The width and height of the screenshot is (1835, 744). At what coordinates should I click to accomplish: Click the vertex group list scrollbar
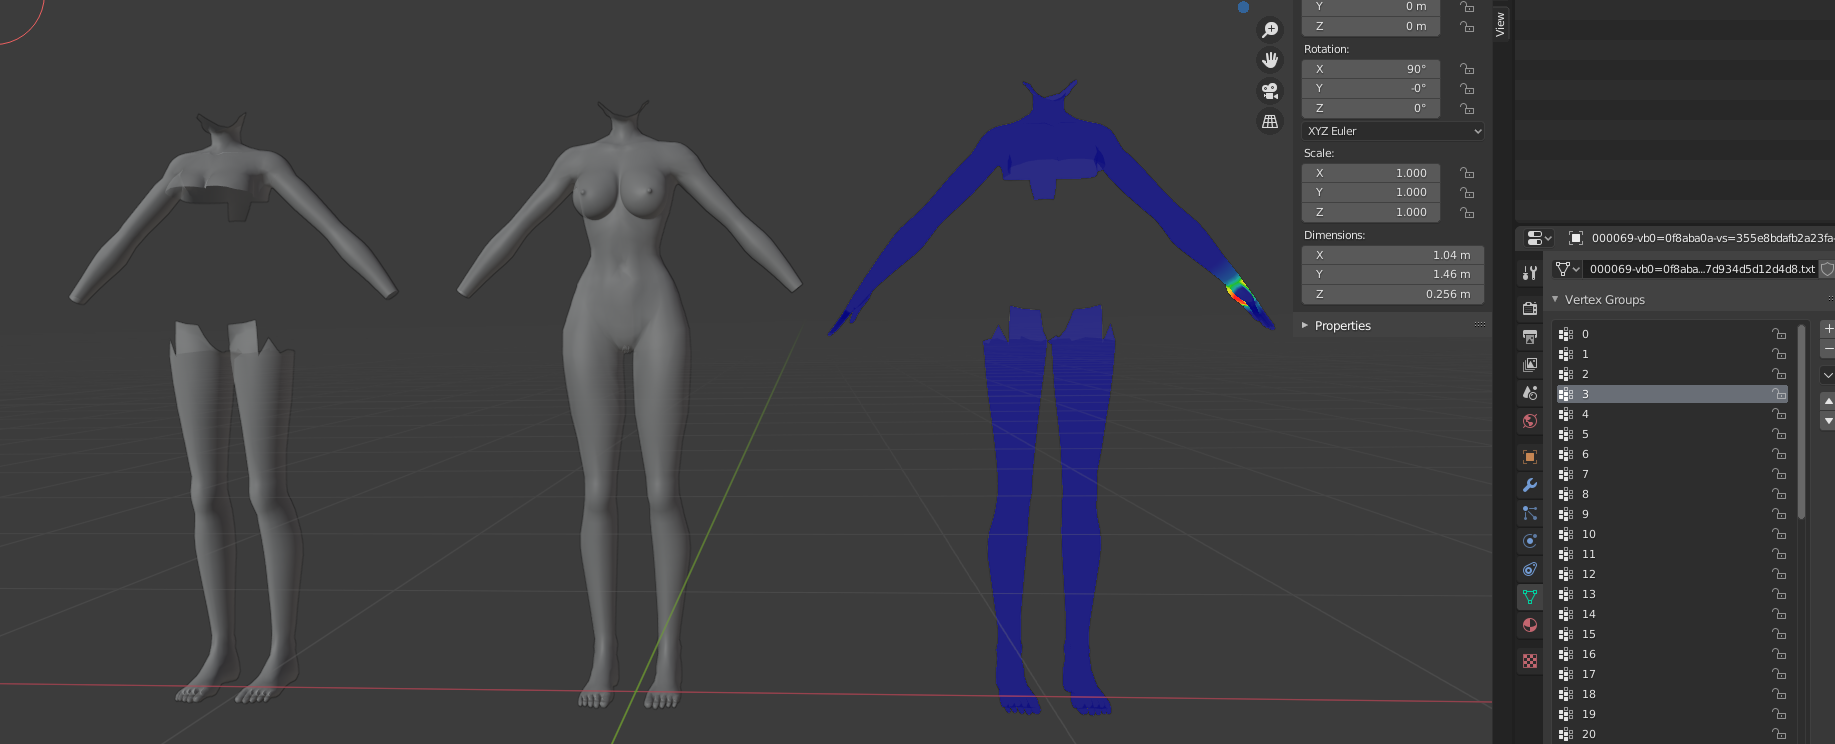click(x=1802, y=422)
